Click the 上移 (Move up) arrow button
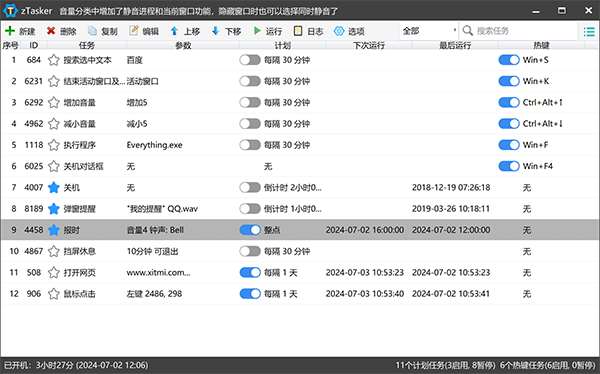The image size is (600, 374). 185,31
